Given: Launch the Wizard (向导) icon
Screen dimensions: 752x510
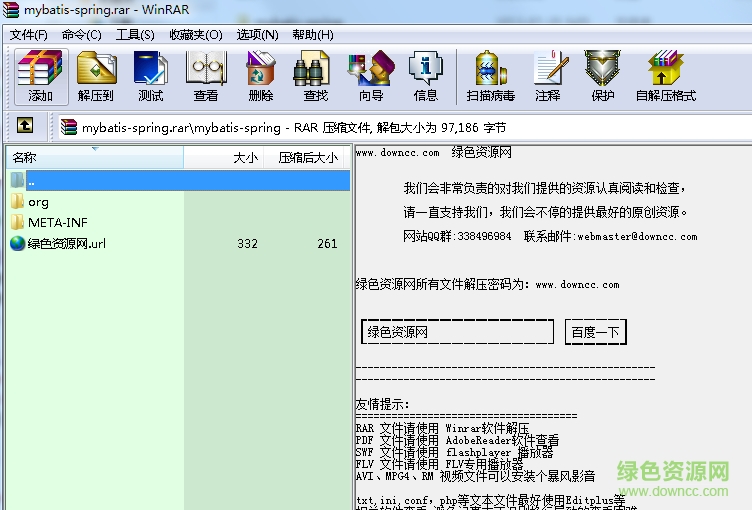Looking at the screenshot, I should [x=371, y=76].
